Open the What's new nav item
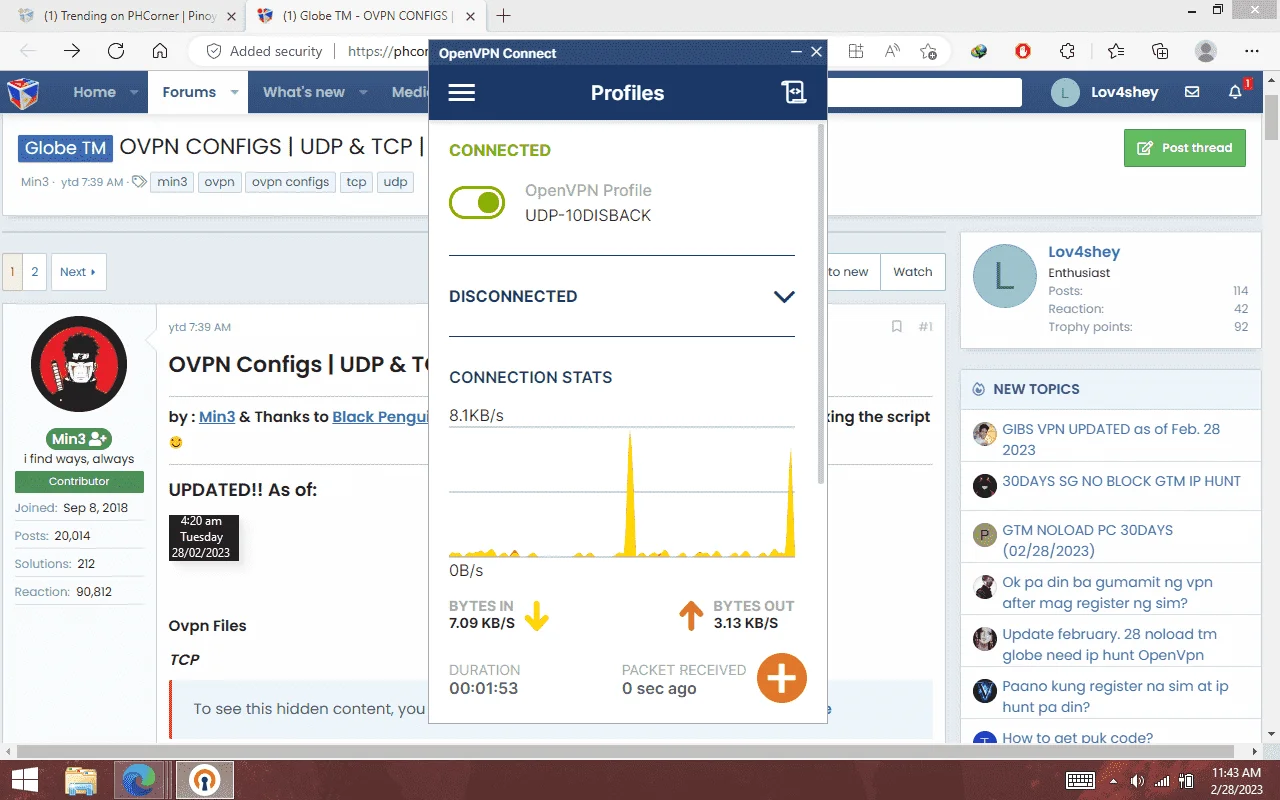This screenshot has width=1280, height=800. [x=304, y=92]
